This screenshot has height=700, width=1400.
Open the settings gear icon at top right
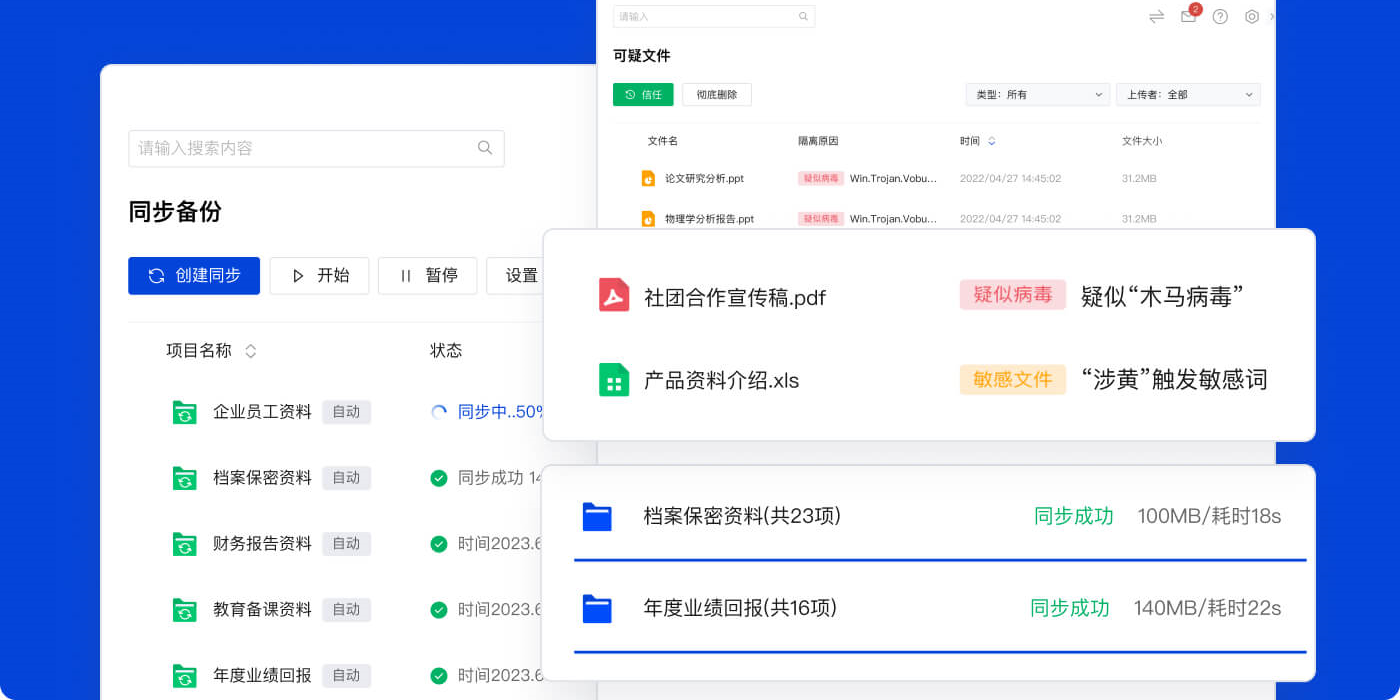pyautogui.click(x=1252, y=17)
